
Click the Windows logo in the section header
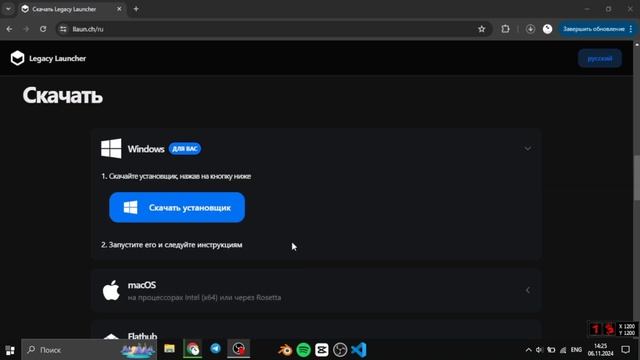point(111,148)
